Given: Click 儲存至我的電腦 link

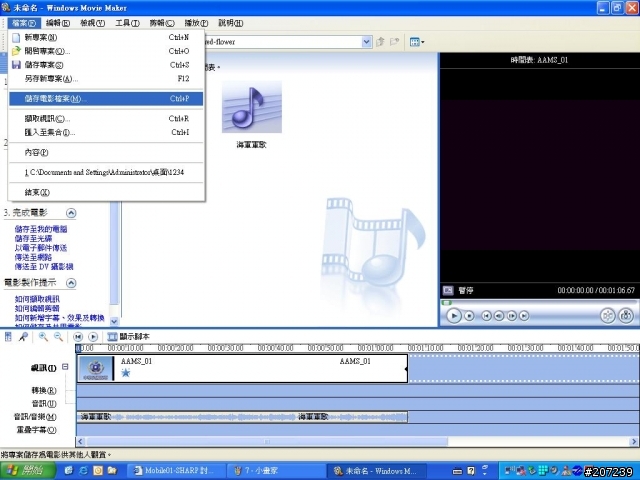Looking at the screenshot, I should 41,229.
